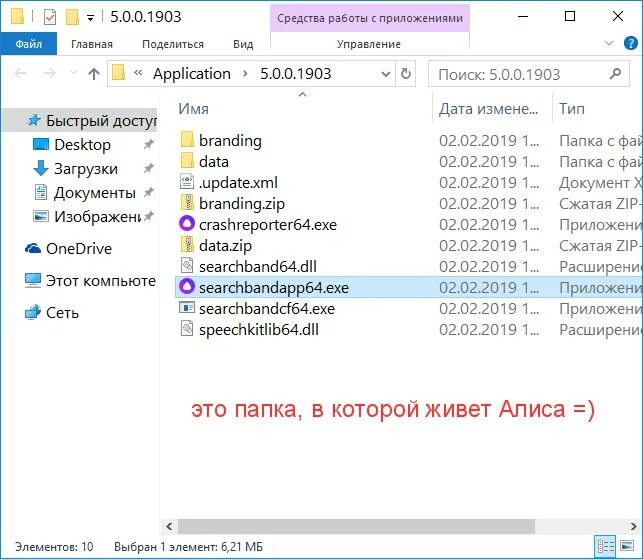The image size is (643, 559).
Task: Expand the ribbon with the chevron
Action: click(x=609, y=43)
